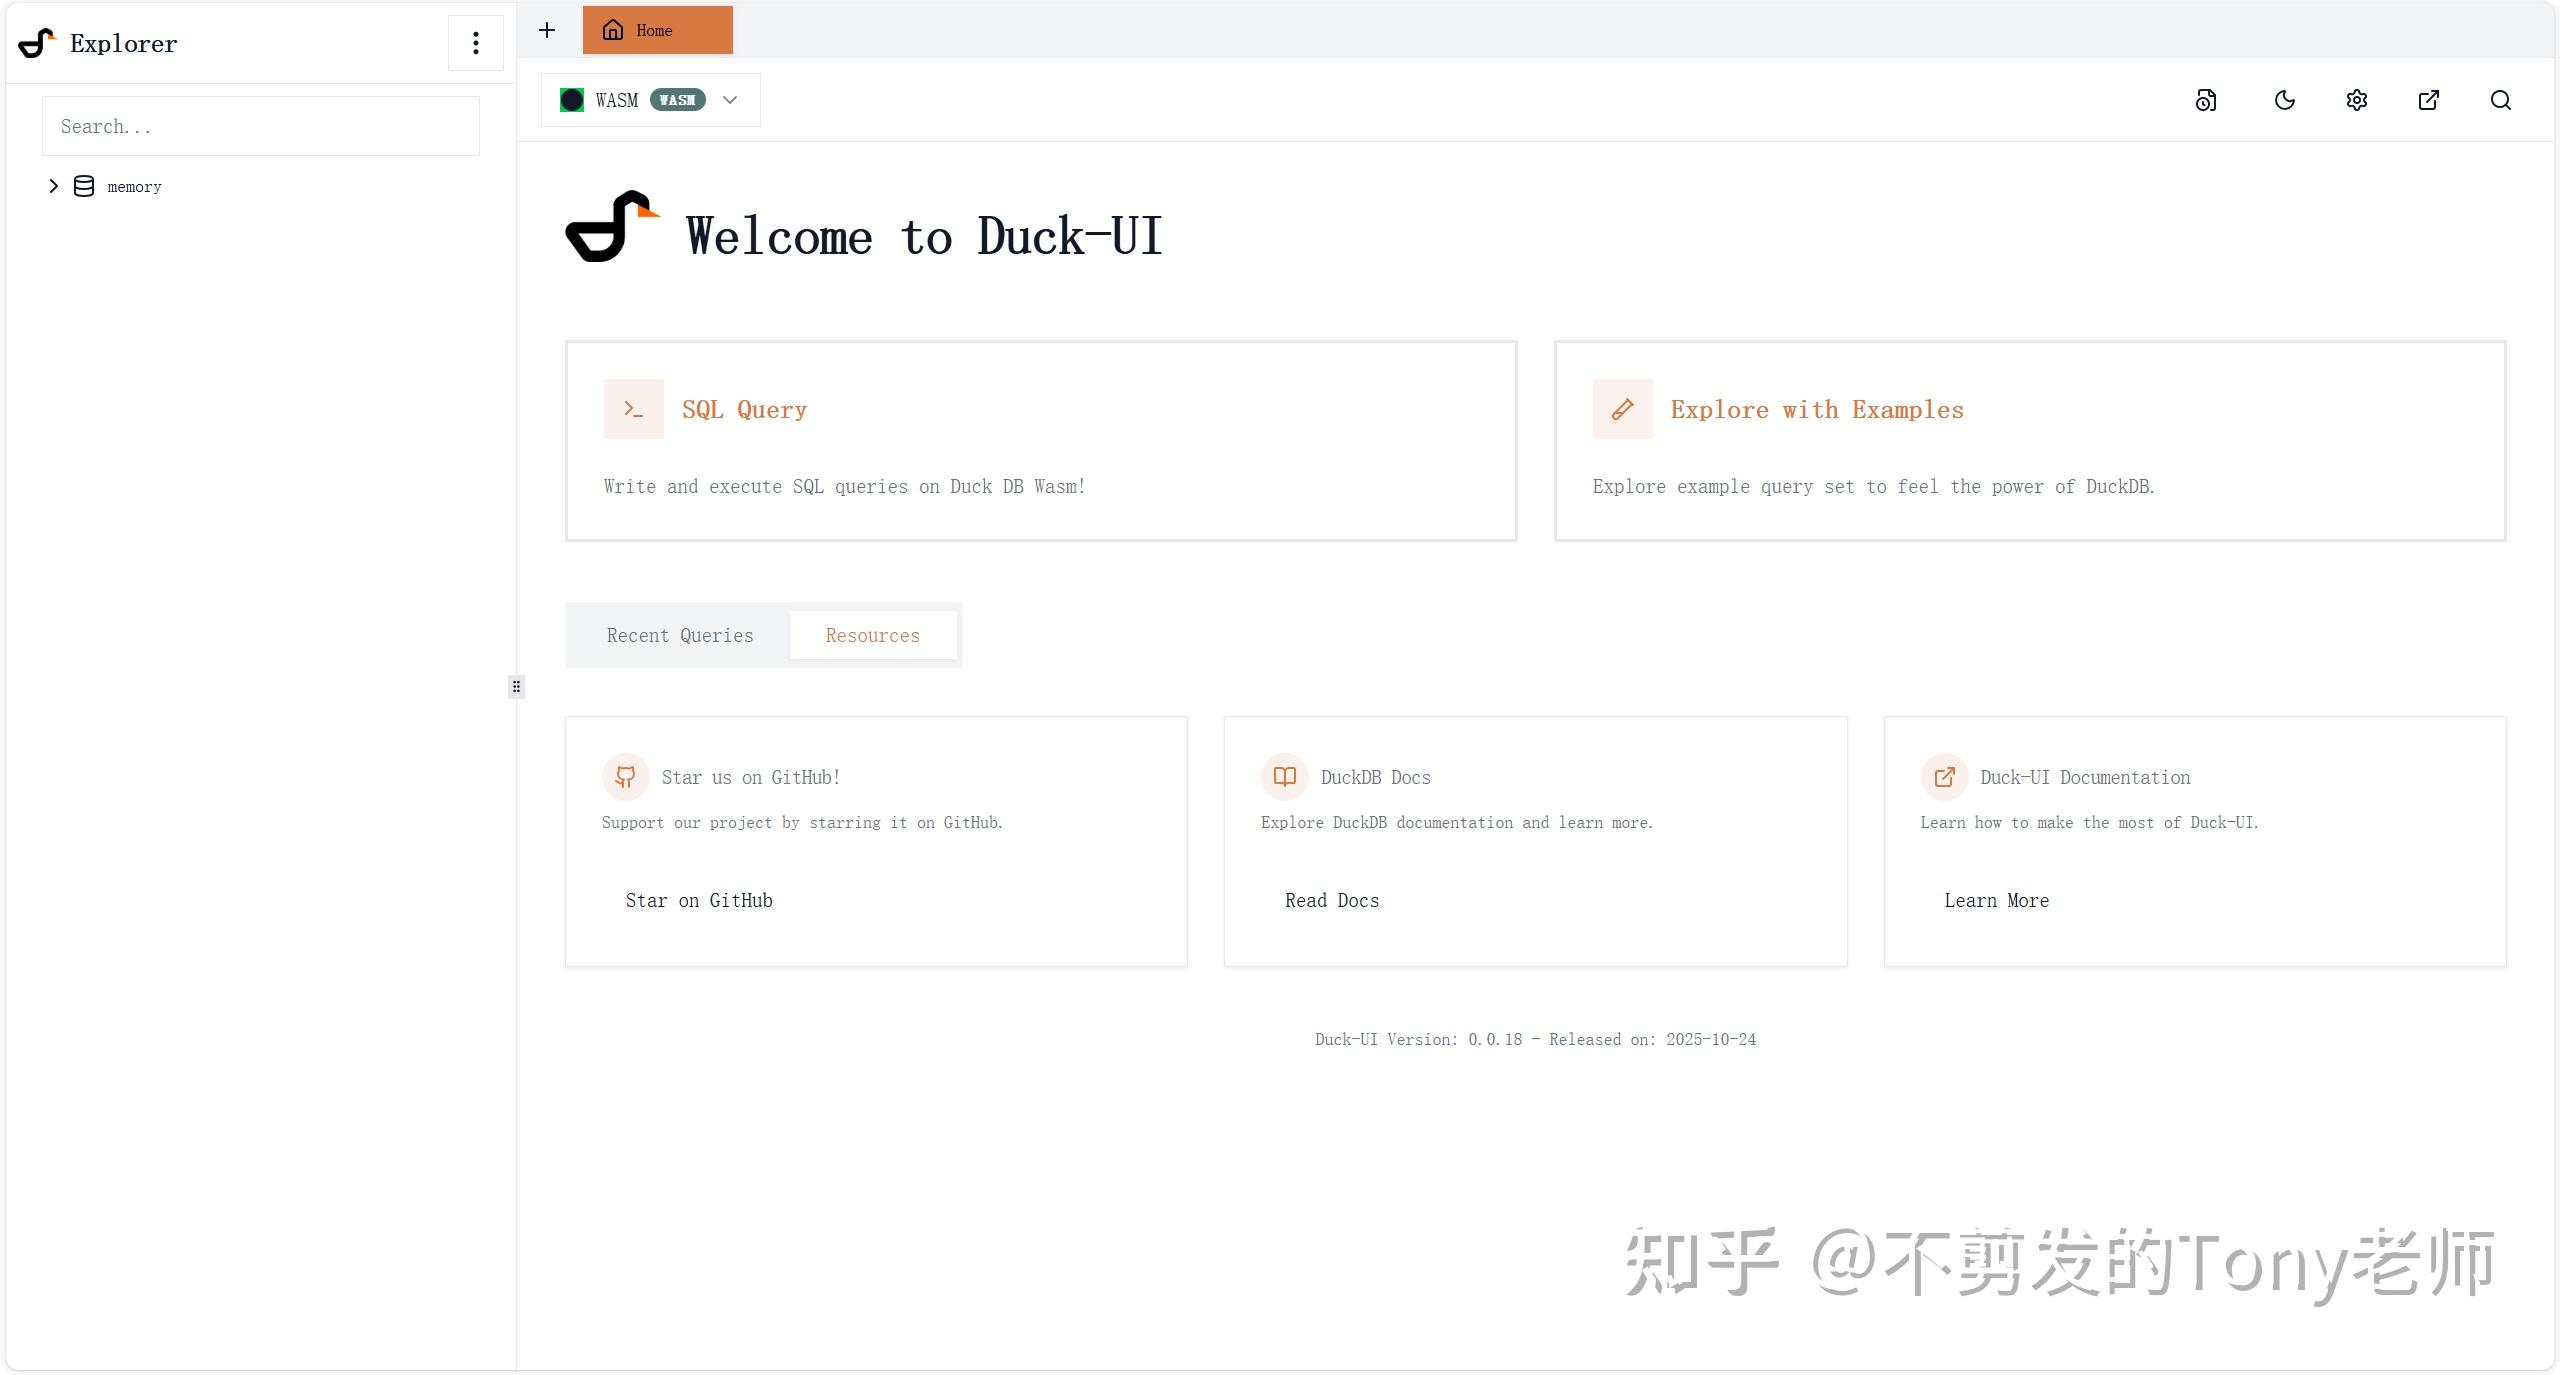Click the book icon on DuckDB Docs card

pos(1283,777)
